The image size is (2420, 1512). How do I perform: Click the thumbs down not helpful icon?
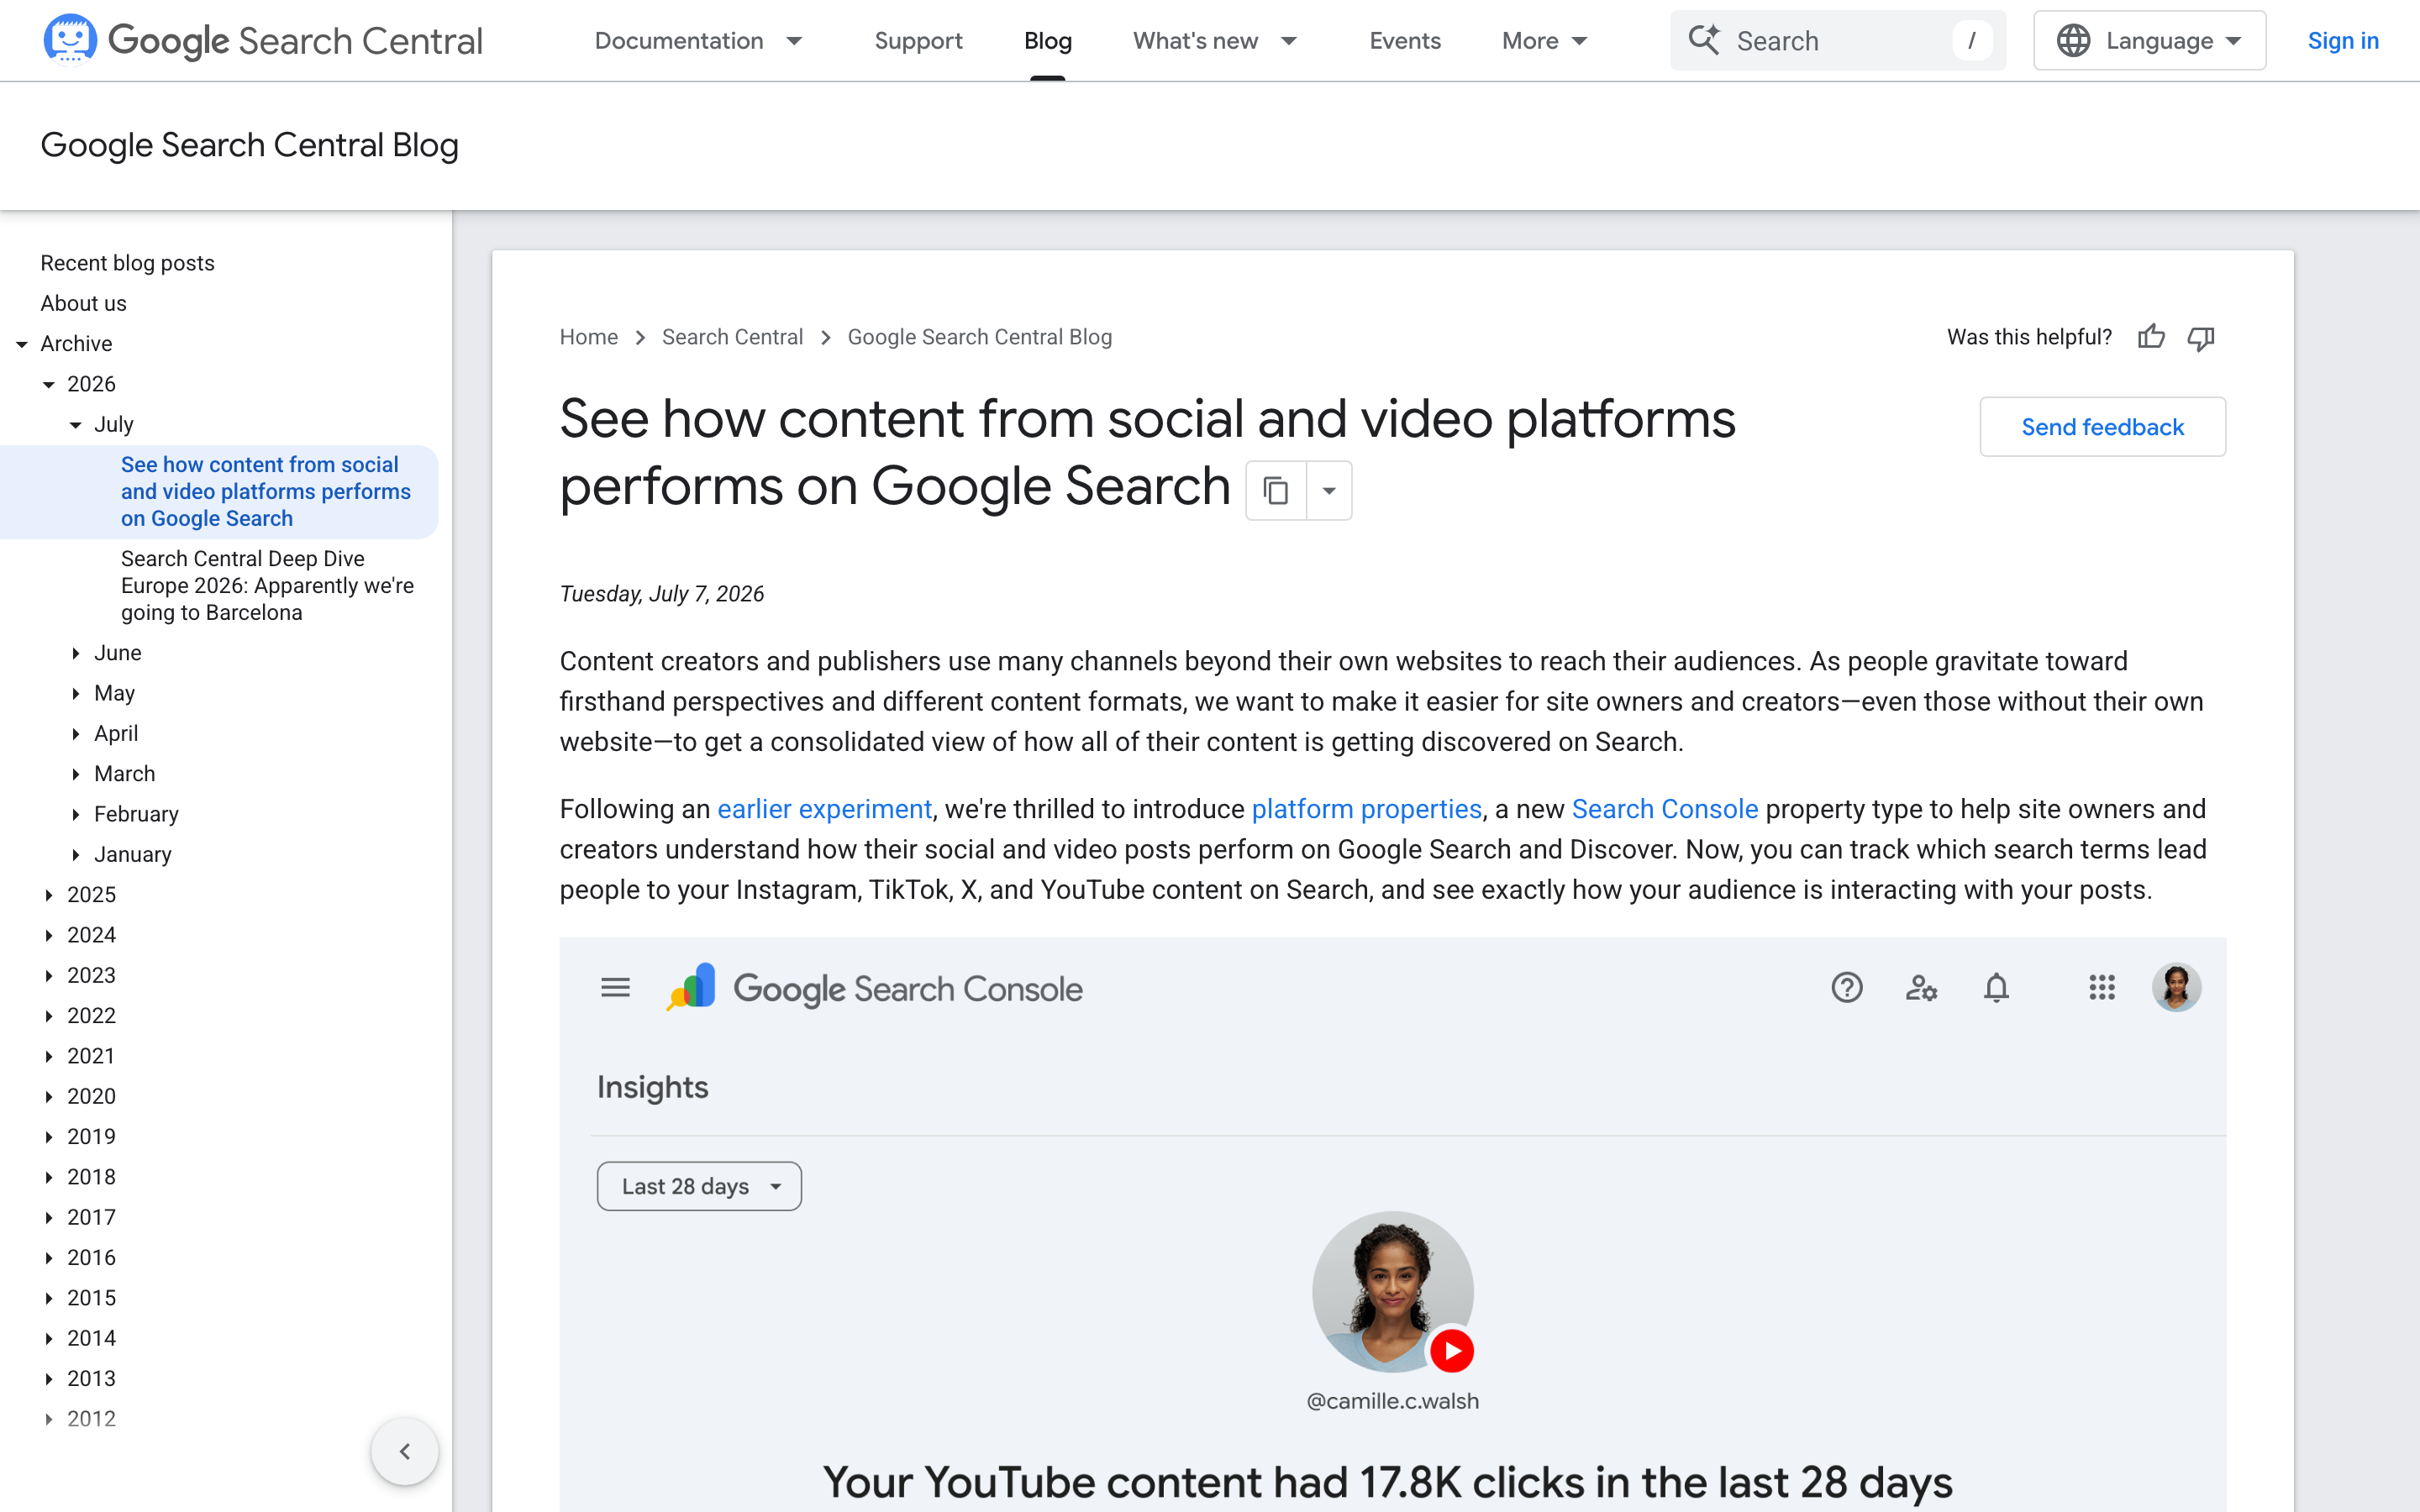[2201, 338]
